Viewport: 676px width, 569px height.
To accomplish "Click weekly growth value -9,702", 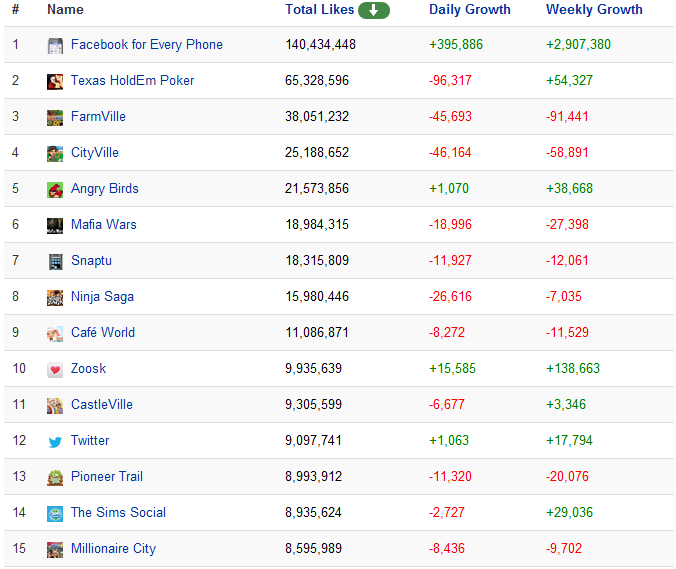I will pyautogui.click(x=563, y=549).
